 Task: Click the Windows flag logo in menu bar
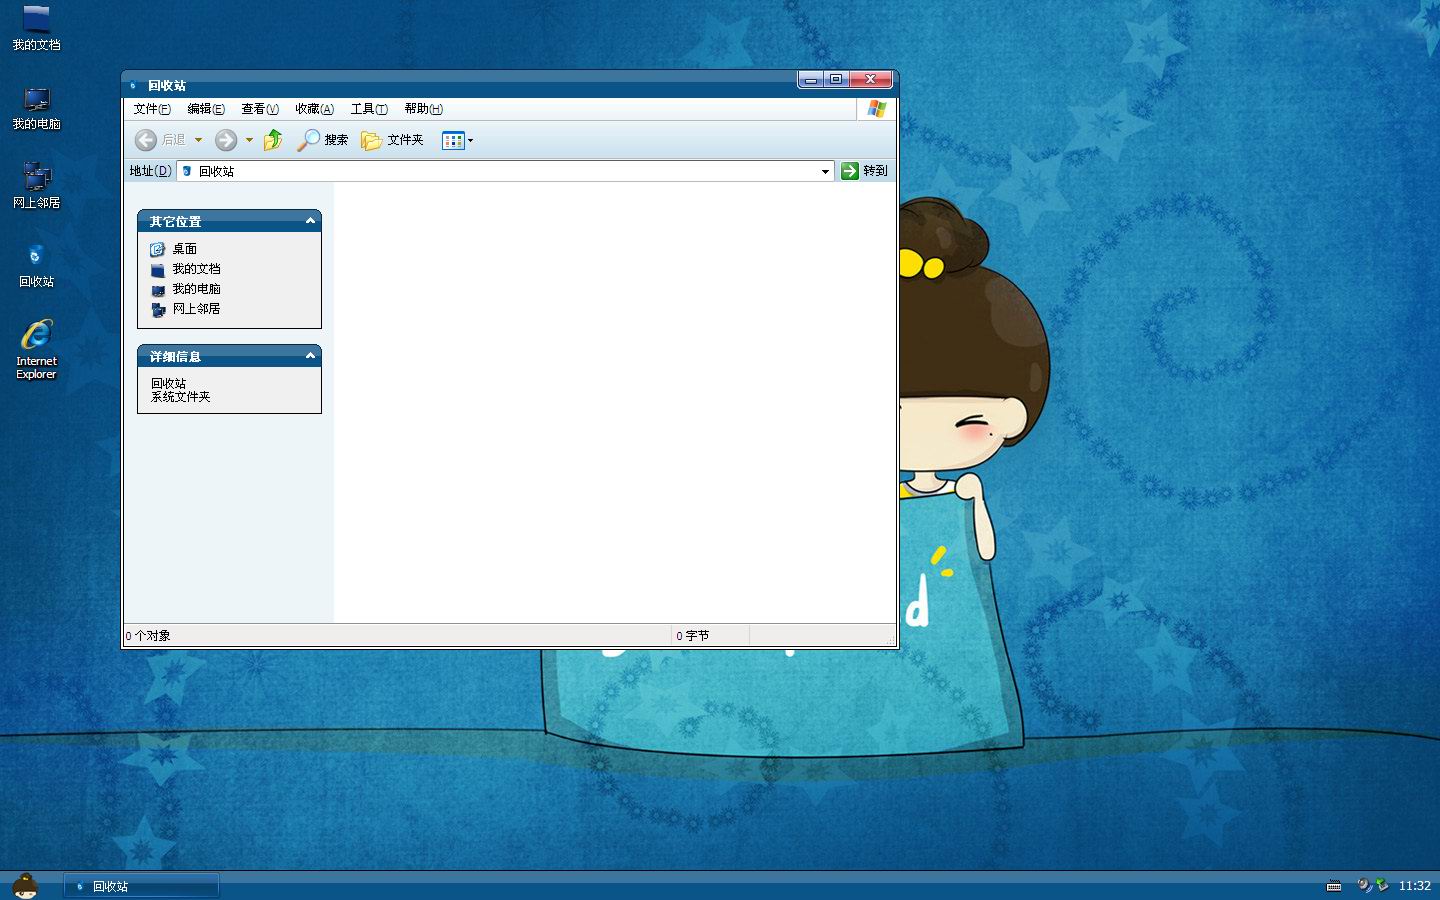(877, 109)
